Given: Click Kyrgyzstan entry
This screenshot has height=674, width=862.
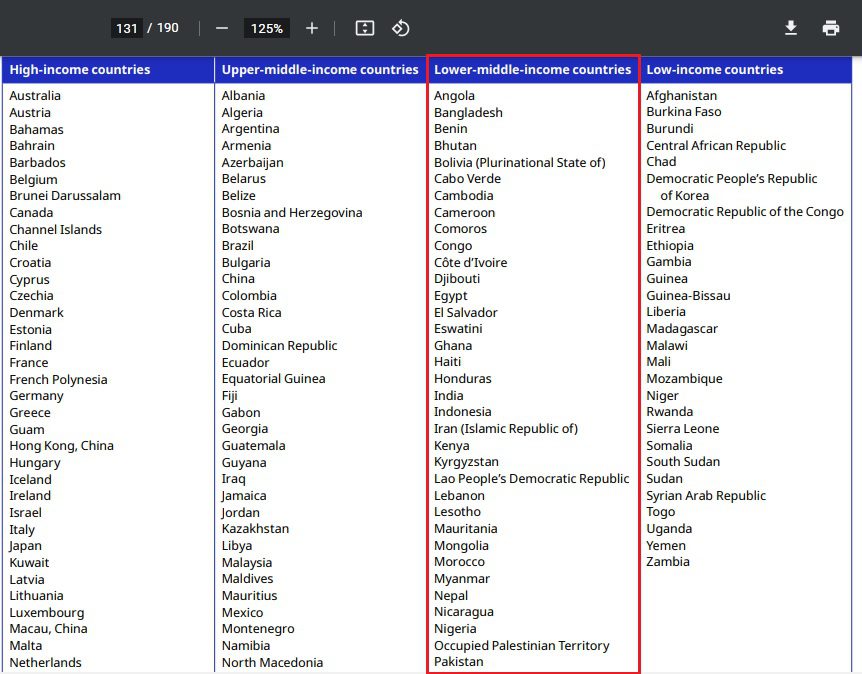Looking at the screenshot, I should point(466,462).
